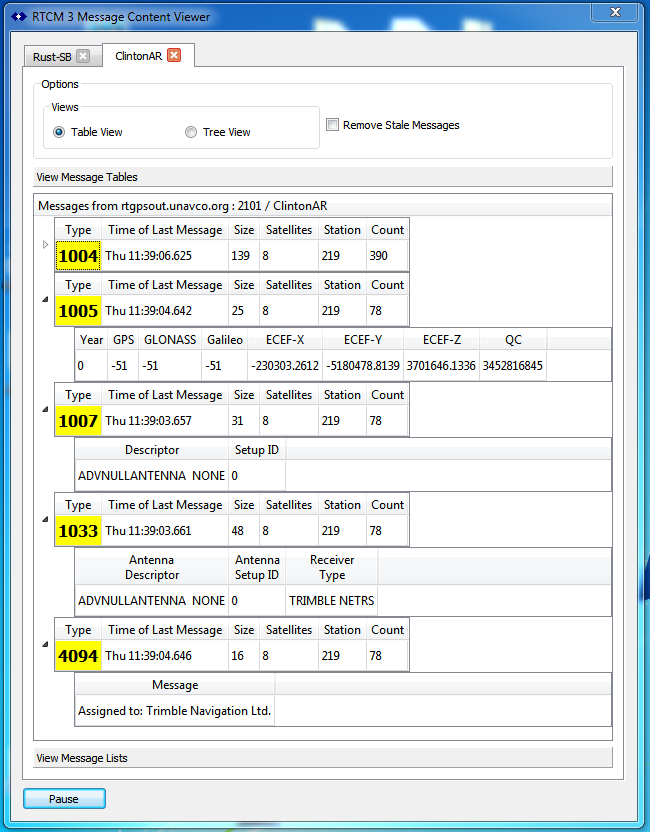The image size is (650, 832).
Task: Click the Descriptor header under 1007
Action: click(152, 450)
